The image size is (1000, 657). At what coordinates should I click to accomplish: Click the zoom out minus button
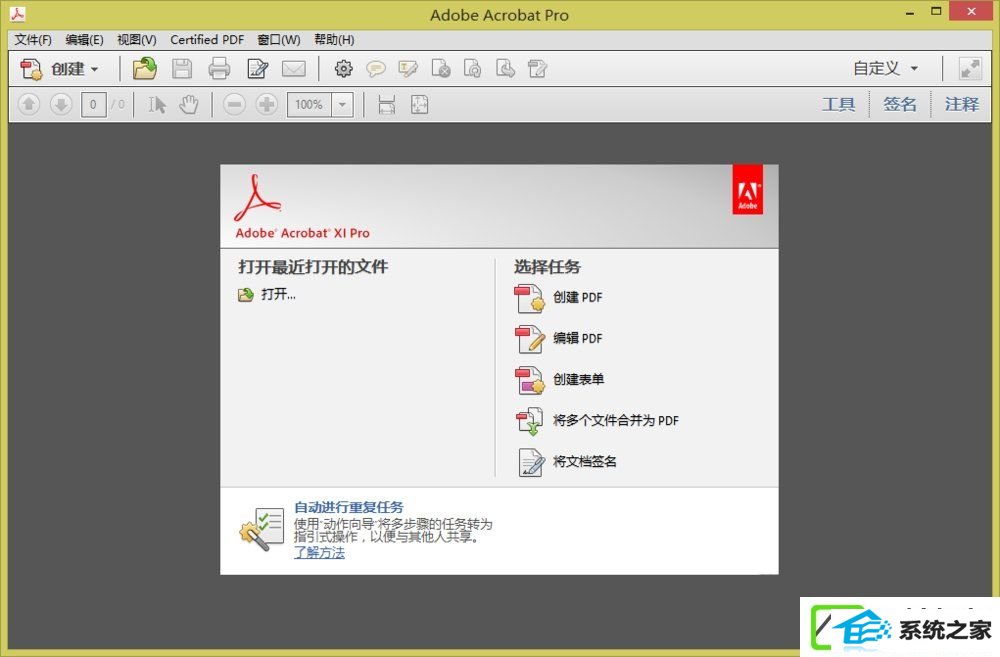click(x=234, y=104)
